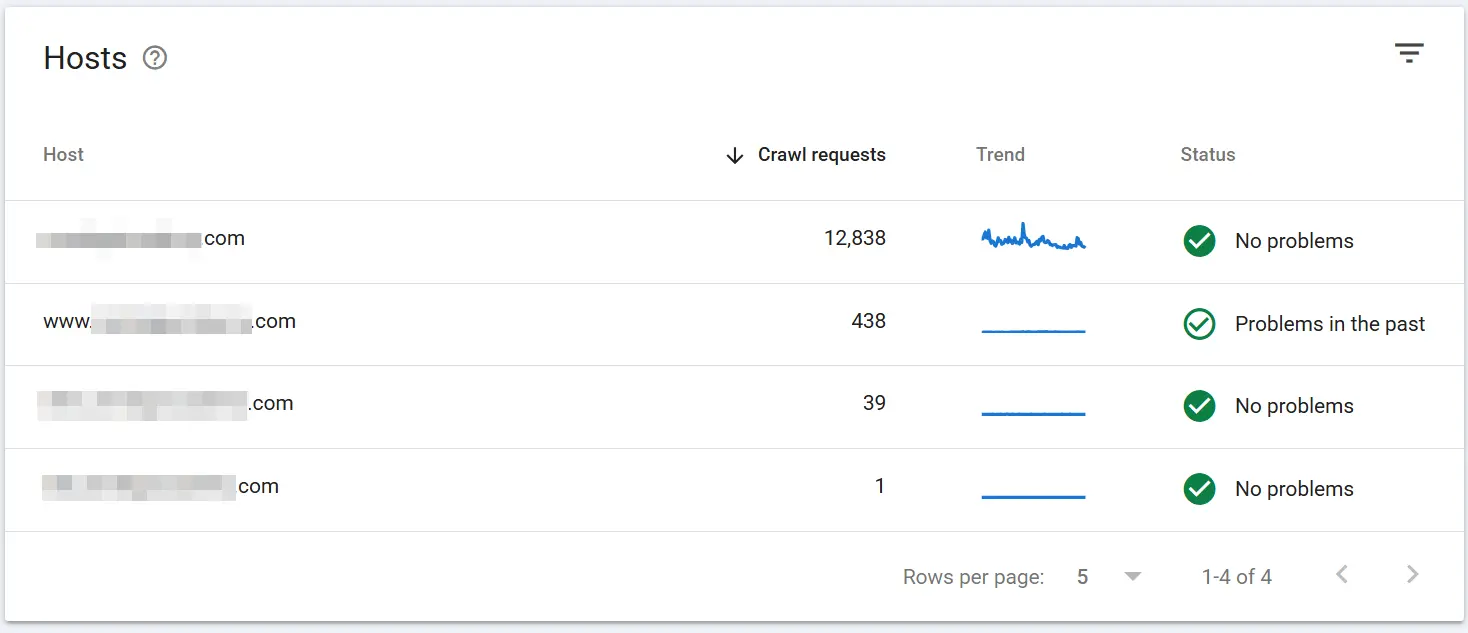Click the No problems status in the 12,838 row
This screenshot has width=1468, height=633.
[1294, 241]
